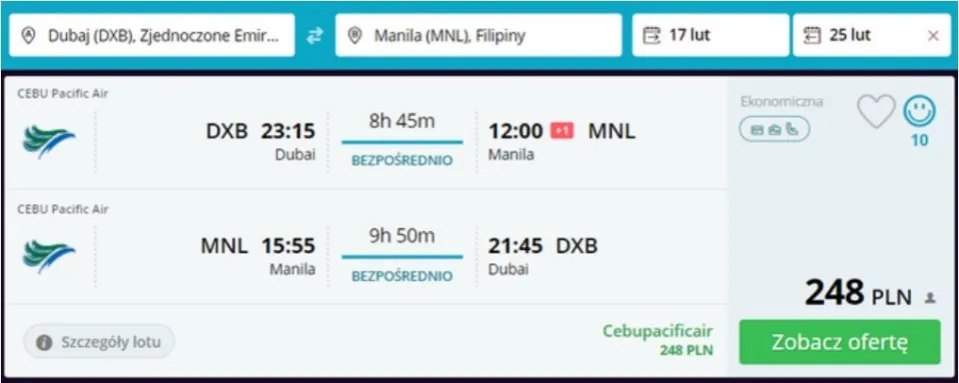Viewport: 959px width, 383px height.
Task: Click the passenger icon beside 248 PLN
Action: click(930, 298)
